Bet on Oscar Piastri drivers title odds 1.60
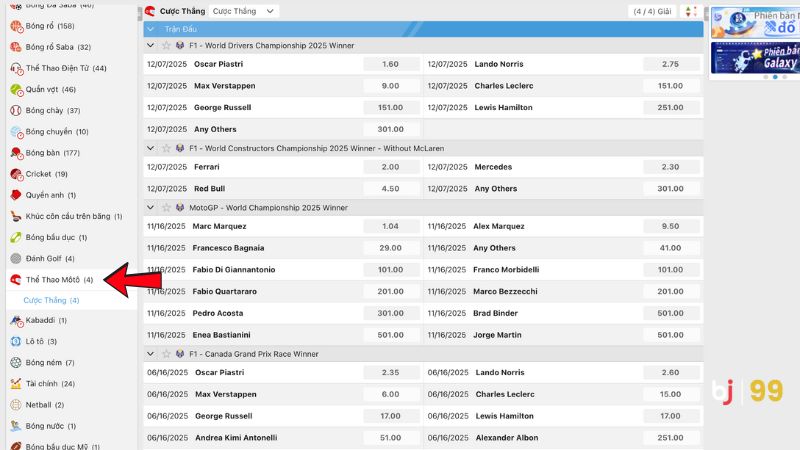The height and width of the screenshot is (450, 800). point(391,64)
